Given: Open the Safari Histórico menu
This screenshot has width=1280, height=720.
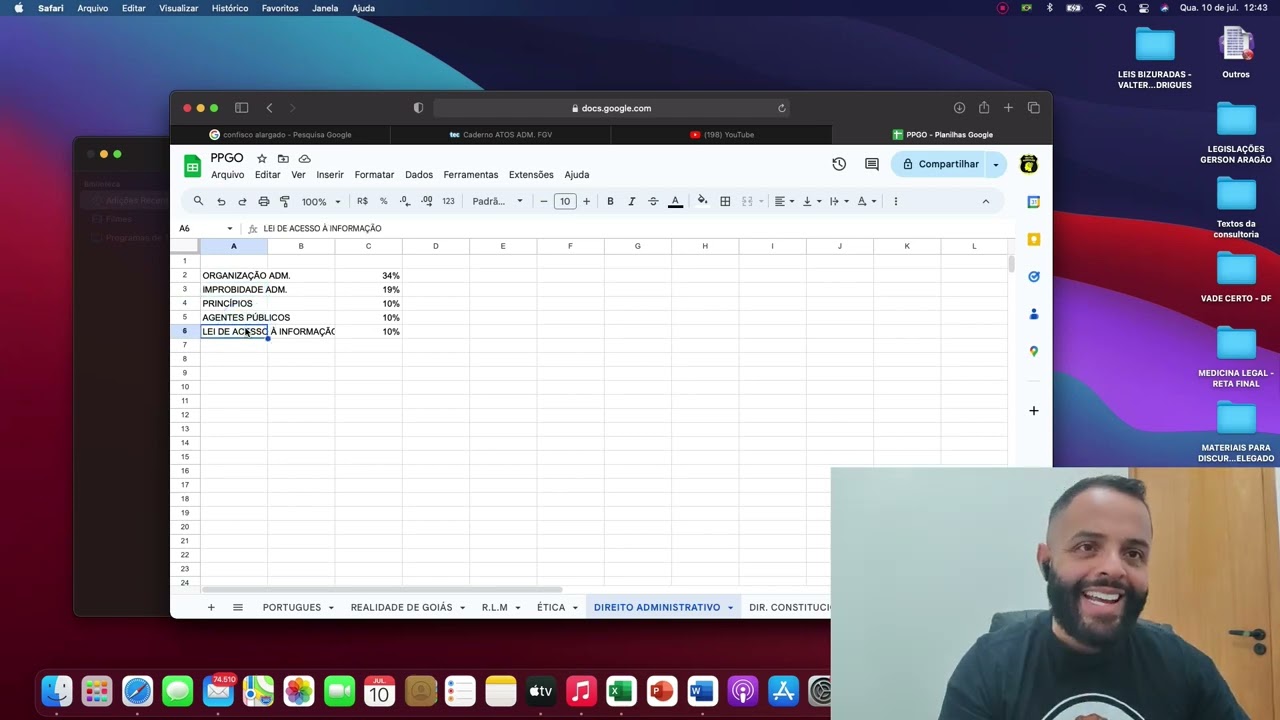Looking at the screenshot, I should 230,8.
